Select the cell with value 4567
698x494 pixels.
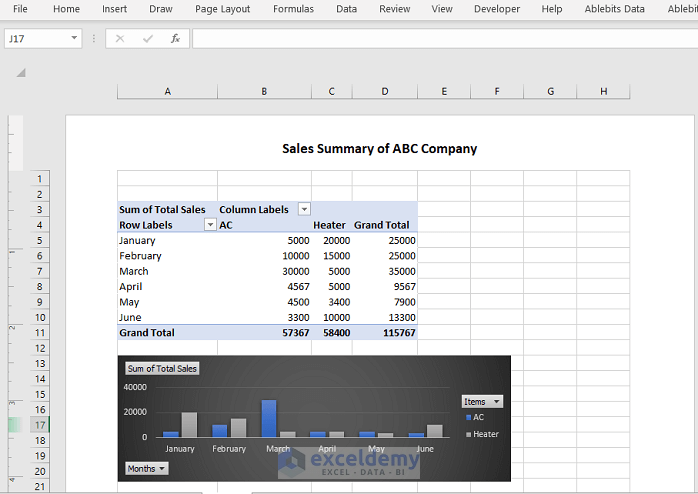[x=264, y=287]
